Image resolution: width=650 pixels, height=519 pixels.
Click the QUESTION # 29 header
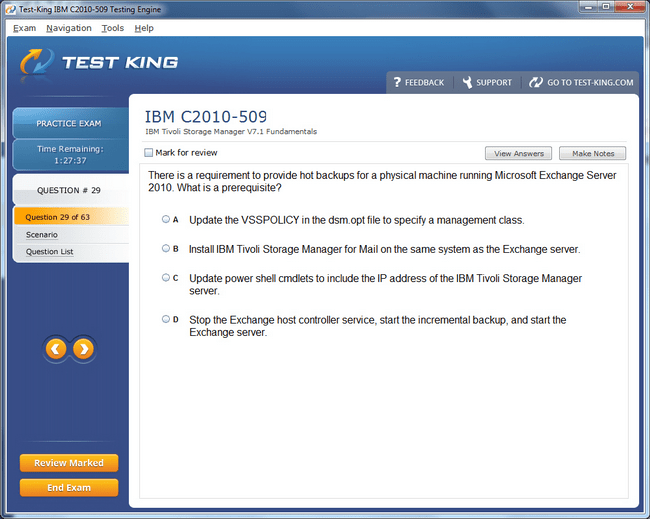70,190
